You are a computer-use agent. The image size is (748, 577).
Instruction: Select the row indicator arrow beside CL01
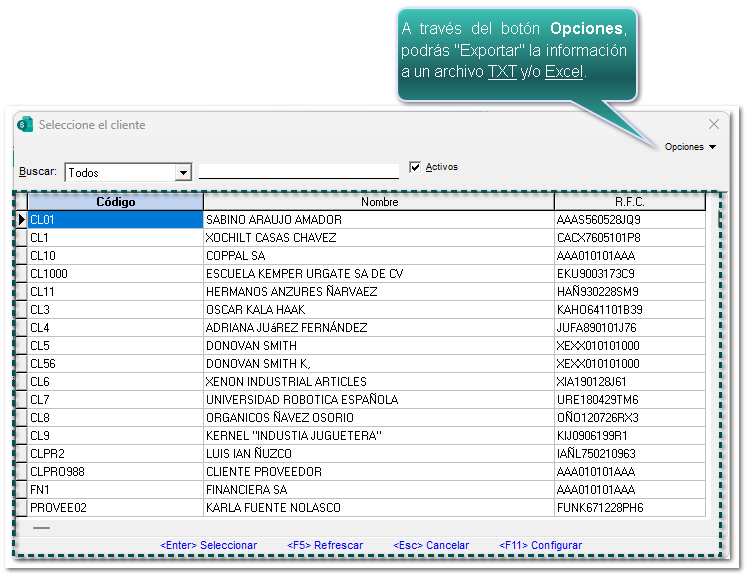[21, 220]
